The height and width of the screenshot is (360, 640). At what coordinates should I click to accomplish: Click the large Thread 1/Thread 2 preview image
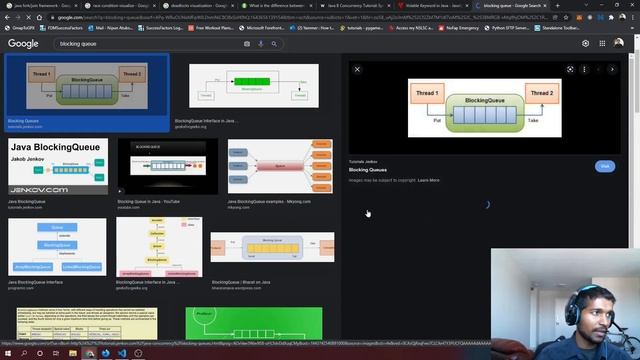(484, 108)
